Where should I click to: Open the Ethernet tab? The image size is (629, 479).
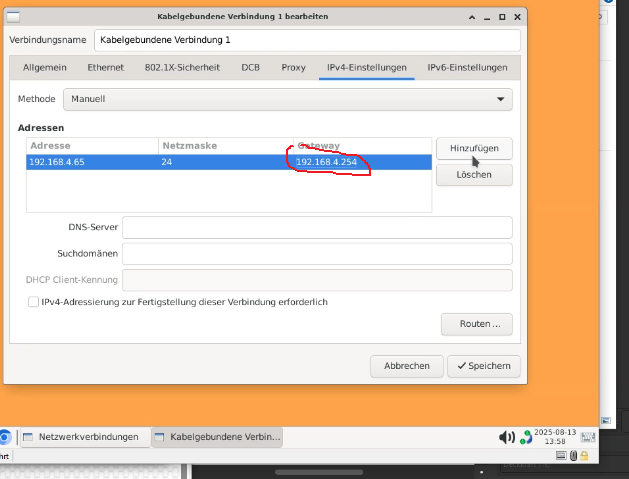point(105,67)
